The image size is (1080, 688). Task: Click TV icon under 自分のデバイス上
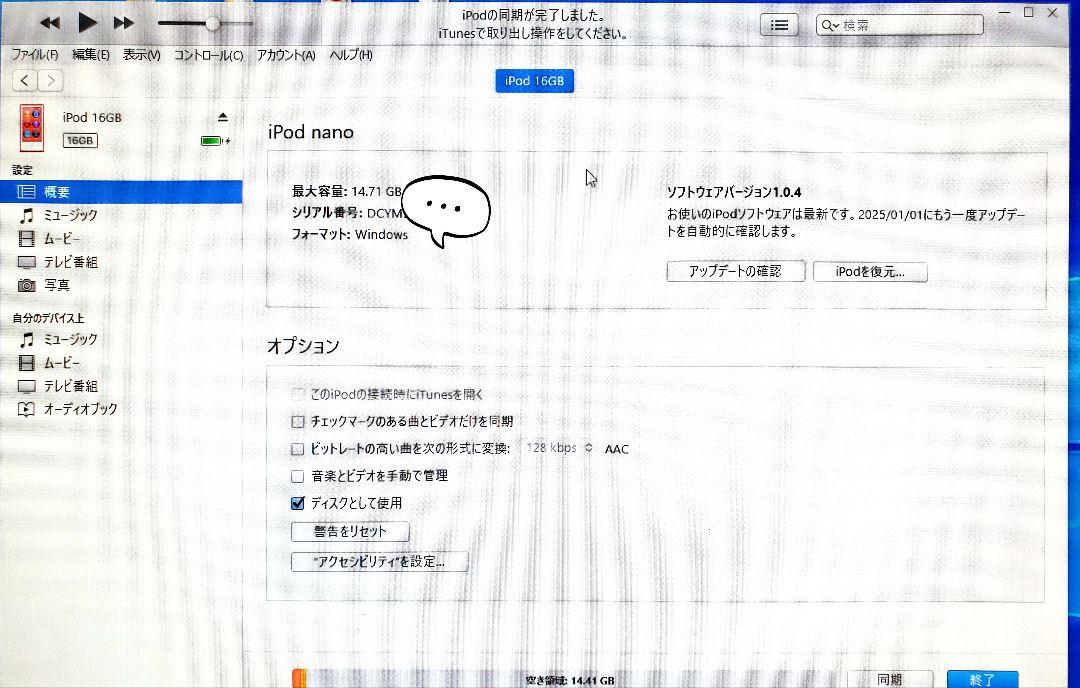(x=26, y=386)
